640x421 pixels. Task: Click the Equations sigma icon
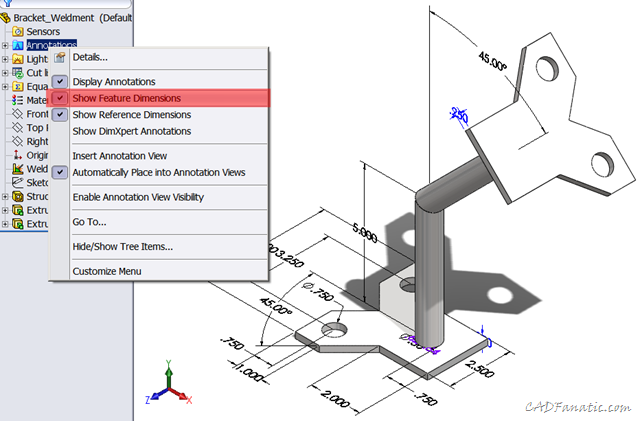tap(18, 87)
